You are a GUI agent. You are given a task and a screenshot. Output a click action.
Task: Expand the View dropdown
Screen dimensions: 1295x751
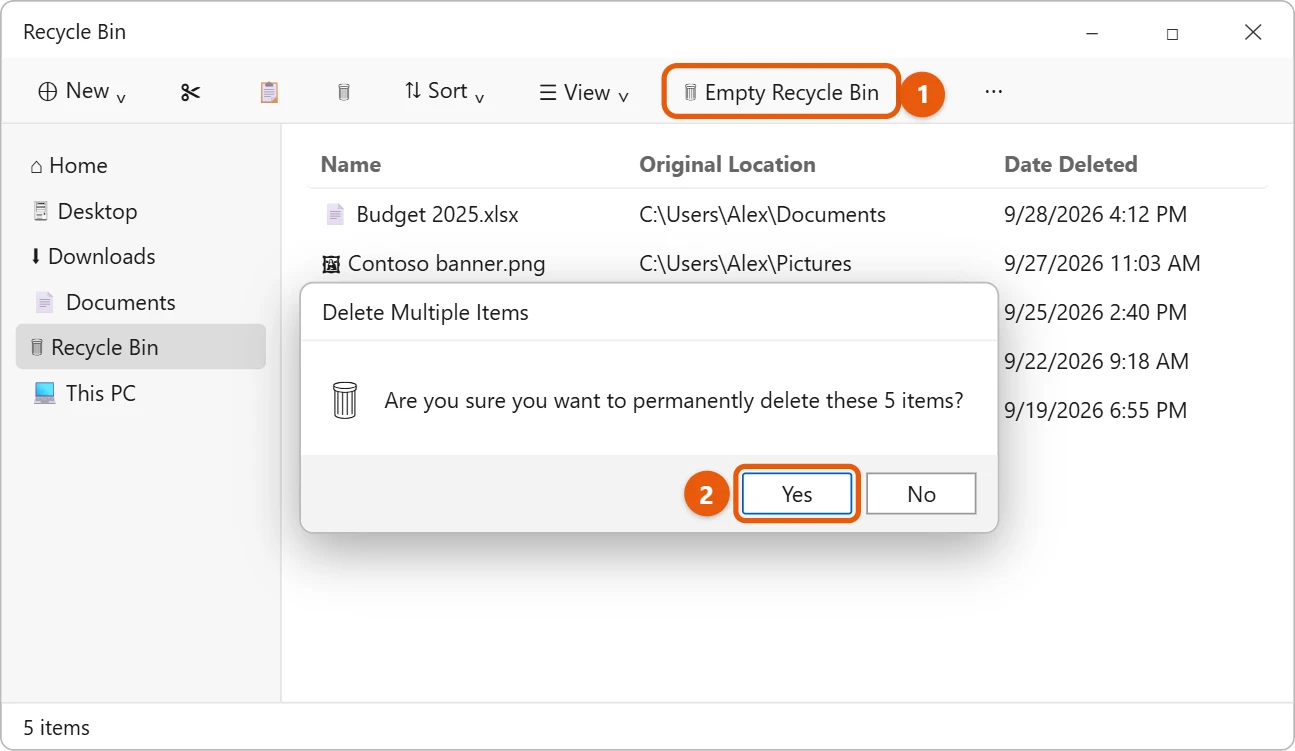584,92
